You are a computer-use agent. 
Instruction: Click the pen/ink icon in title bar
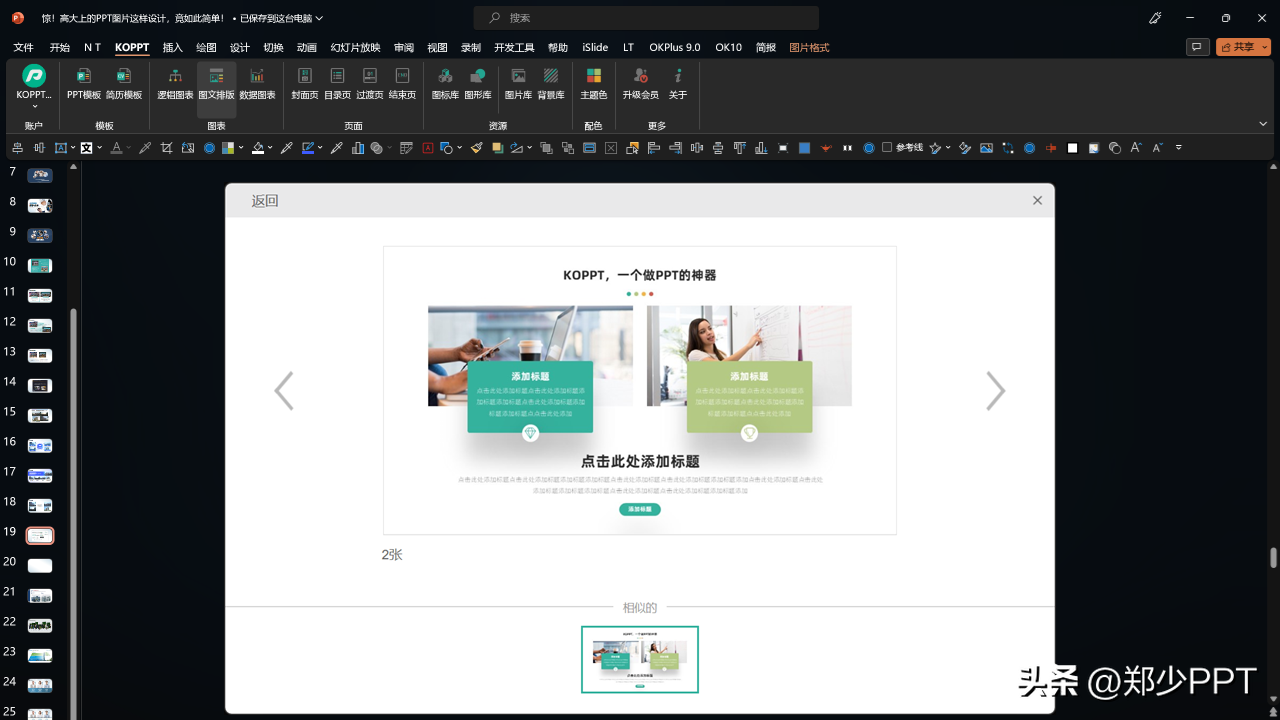[x=1155, y=18]
